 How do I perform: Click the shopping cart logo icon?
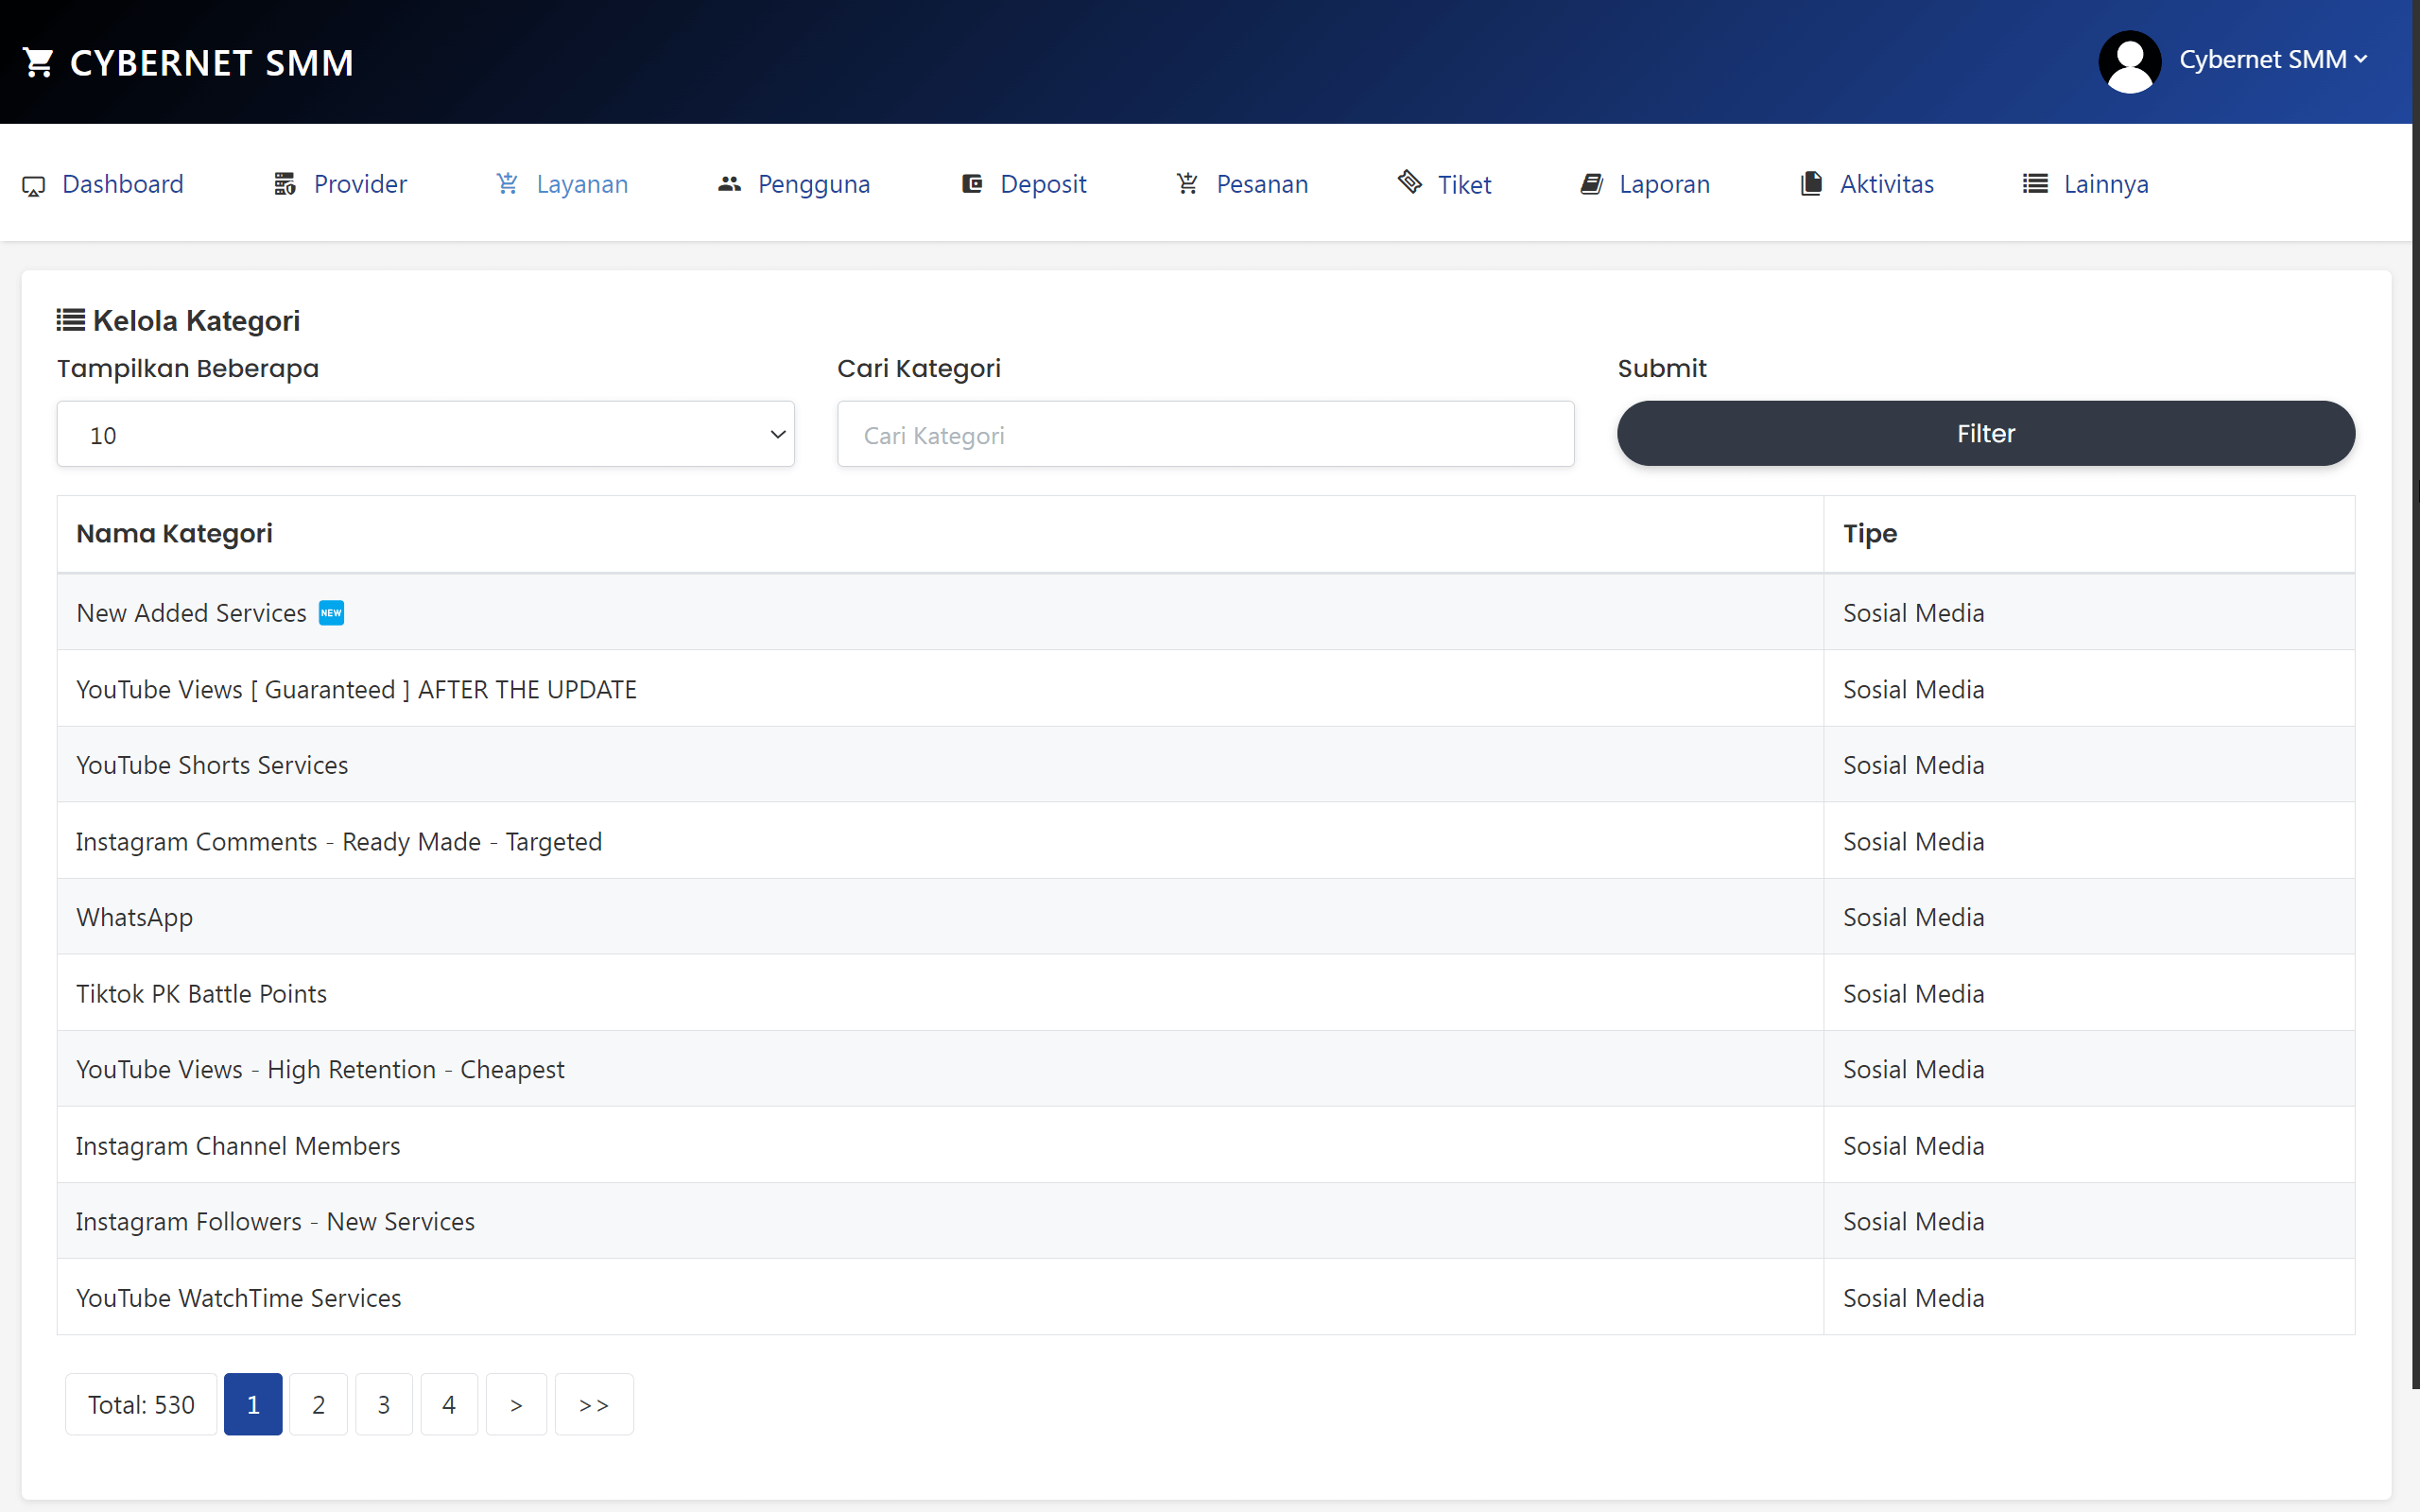point(38,62)
